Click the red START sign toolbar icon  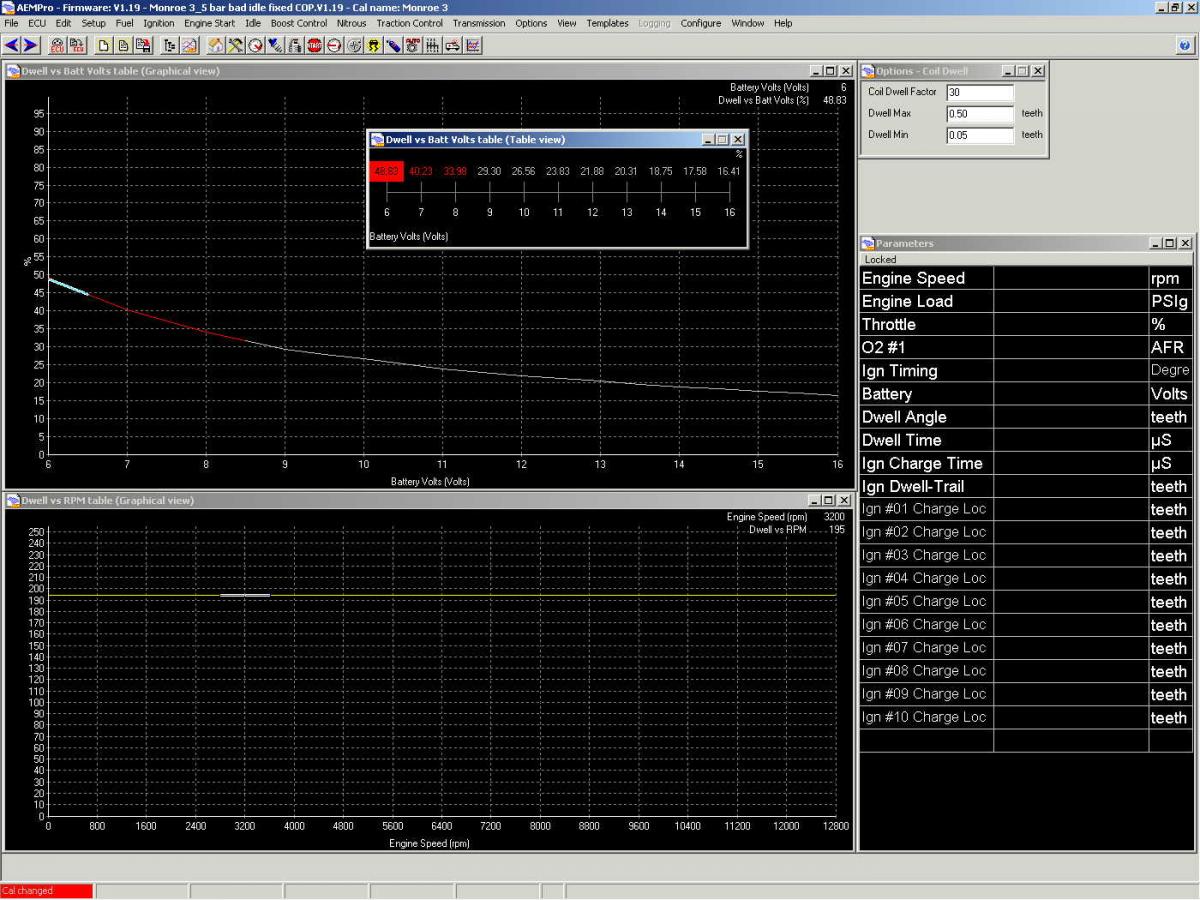[315, 45]
